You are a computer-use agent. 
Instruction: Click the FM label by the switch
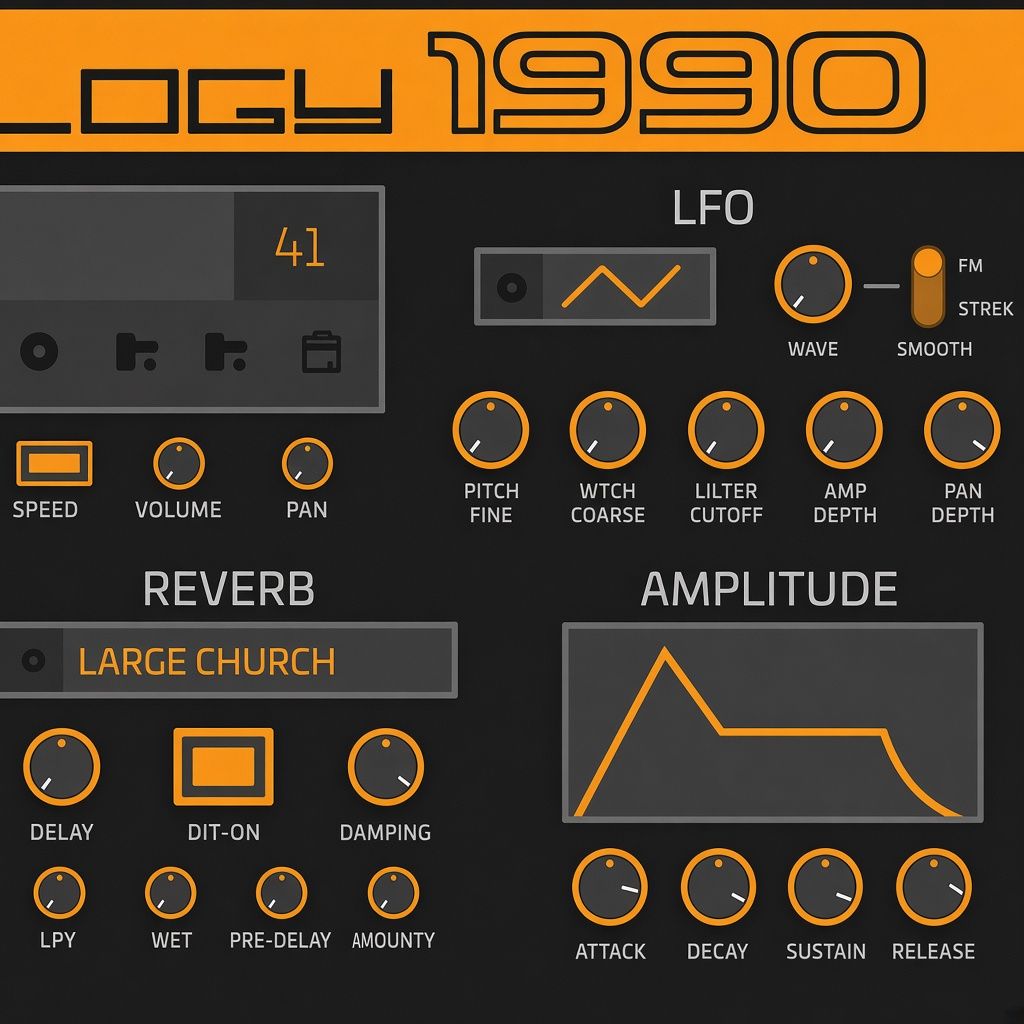(x=970, y=266)
